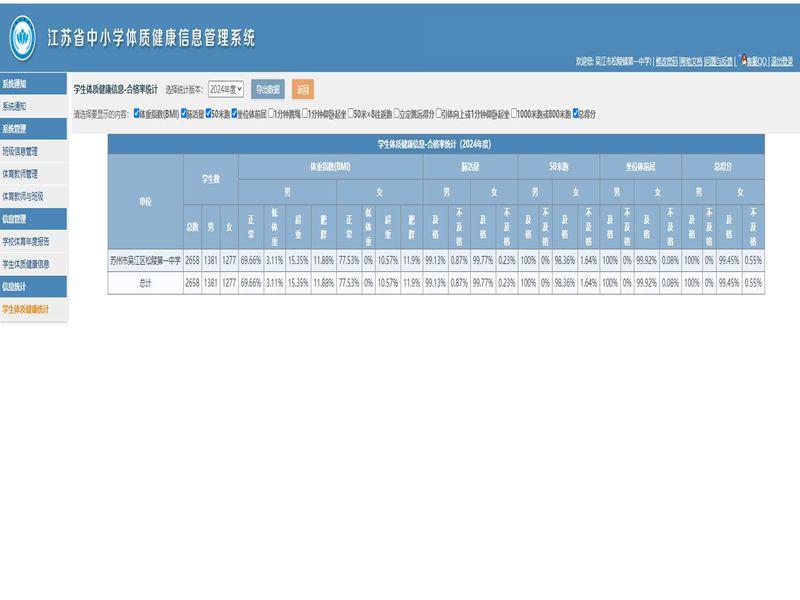Click the QQ penguin icon
This screenshot has height=600, width=800.
743,59
